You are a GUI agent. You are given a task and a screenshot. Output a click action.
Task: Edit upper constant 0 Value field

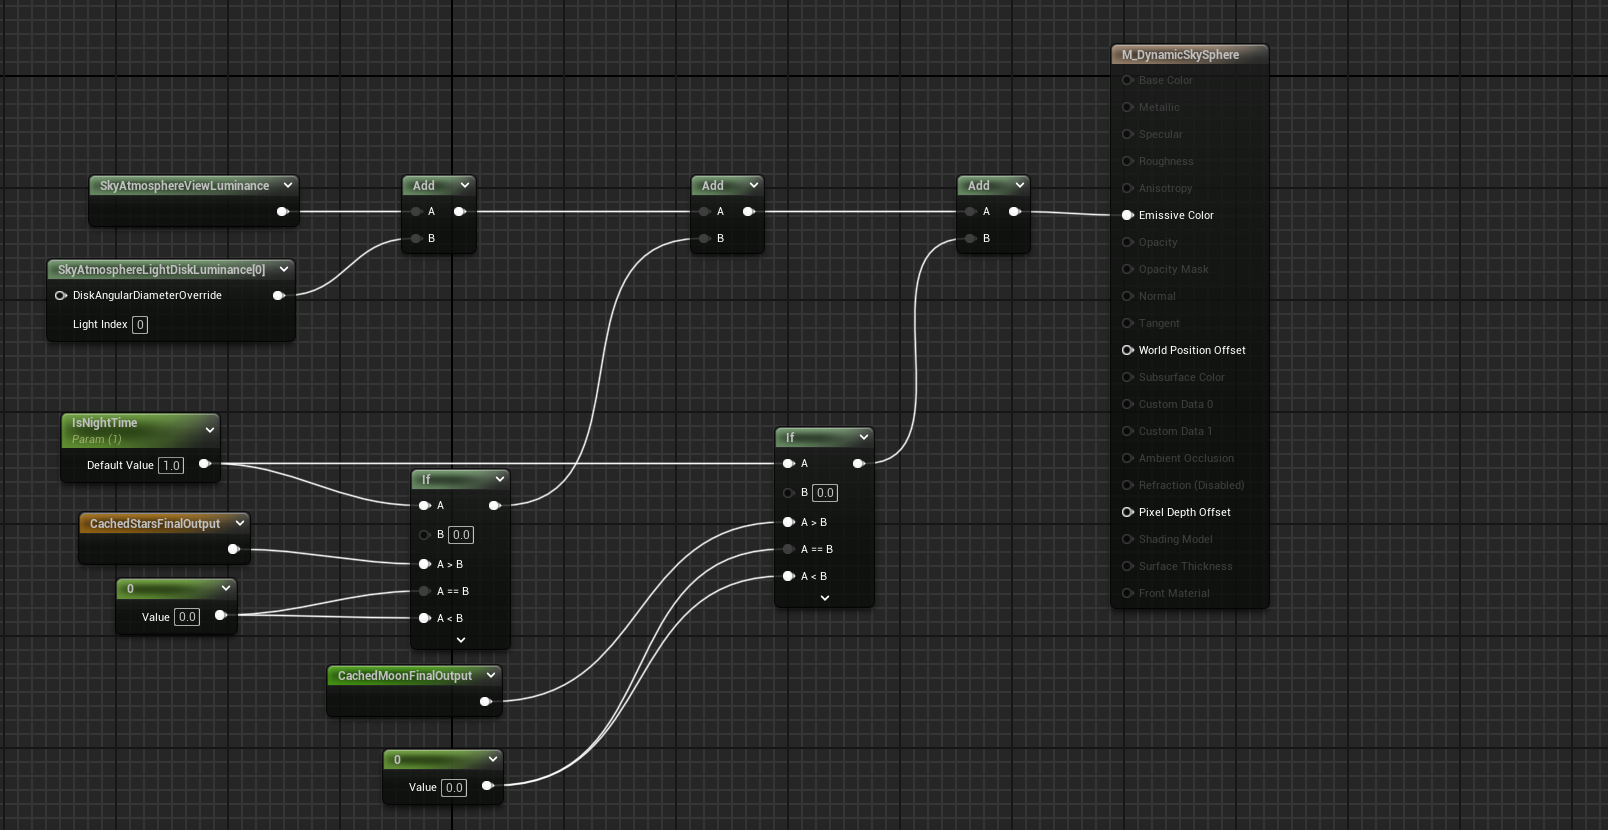coord(187,617)
